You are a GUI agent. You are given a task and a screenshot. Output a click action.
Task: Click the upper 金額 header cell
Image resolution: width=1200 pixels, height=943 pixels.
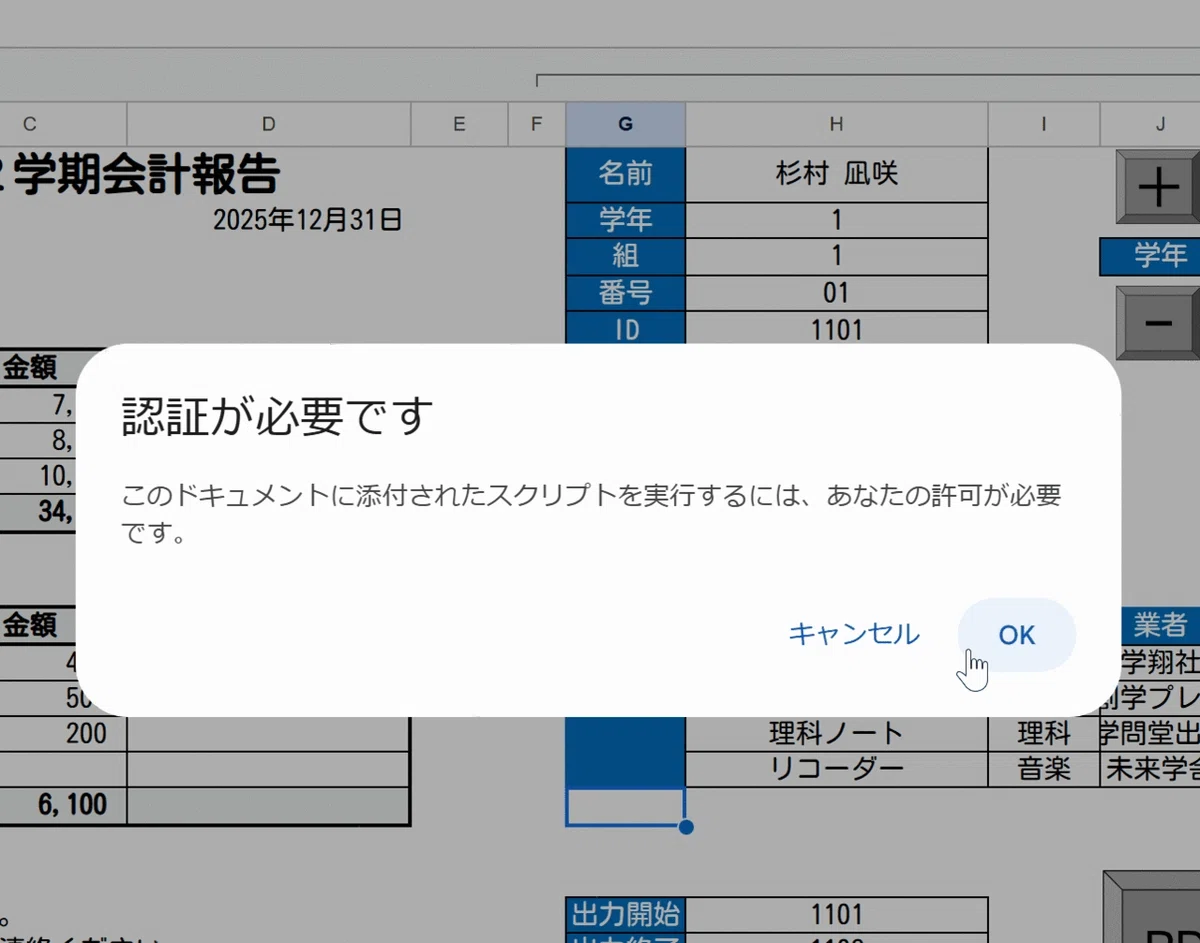pos(38,368)
